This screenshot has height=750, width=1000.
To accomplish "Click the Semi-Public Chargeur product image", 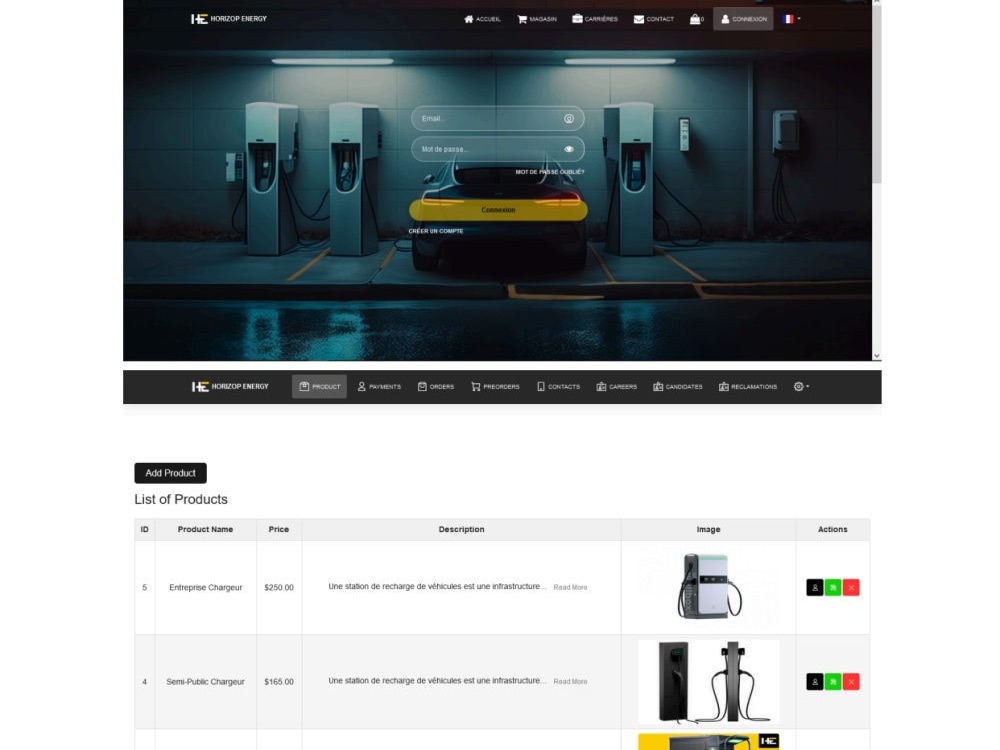I will click(x=709, y=682).
